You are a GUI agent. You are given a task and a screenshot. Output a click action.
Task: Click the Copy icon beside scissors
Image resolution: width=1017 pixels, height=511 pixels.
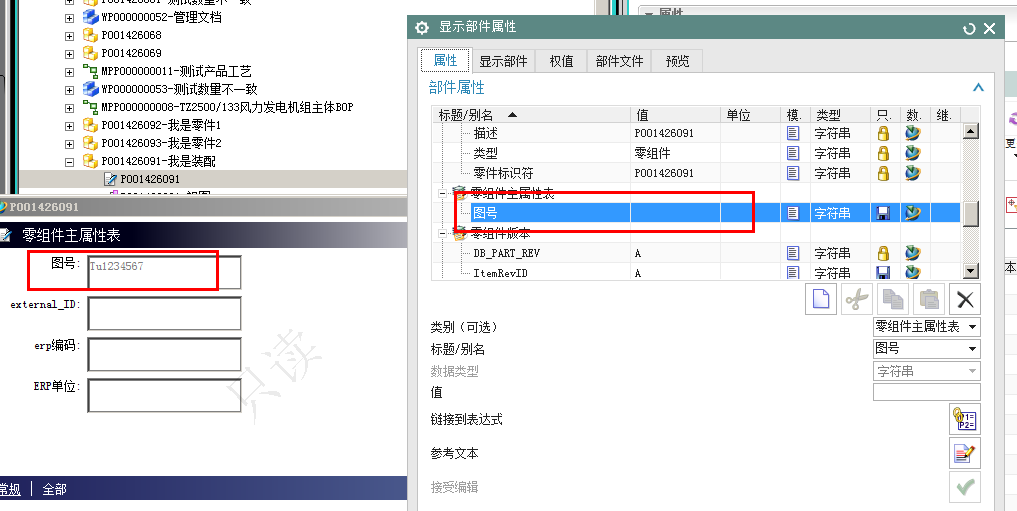pyautogui.click(x=892, y=299)
